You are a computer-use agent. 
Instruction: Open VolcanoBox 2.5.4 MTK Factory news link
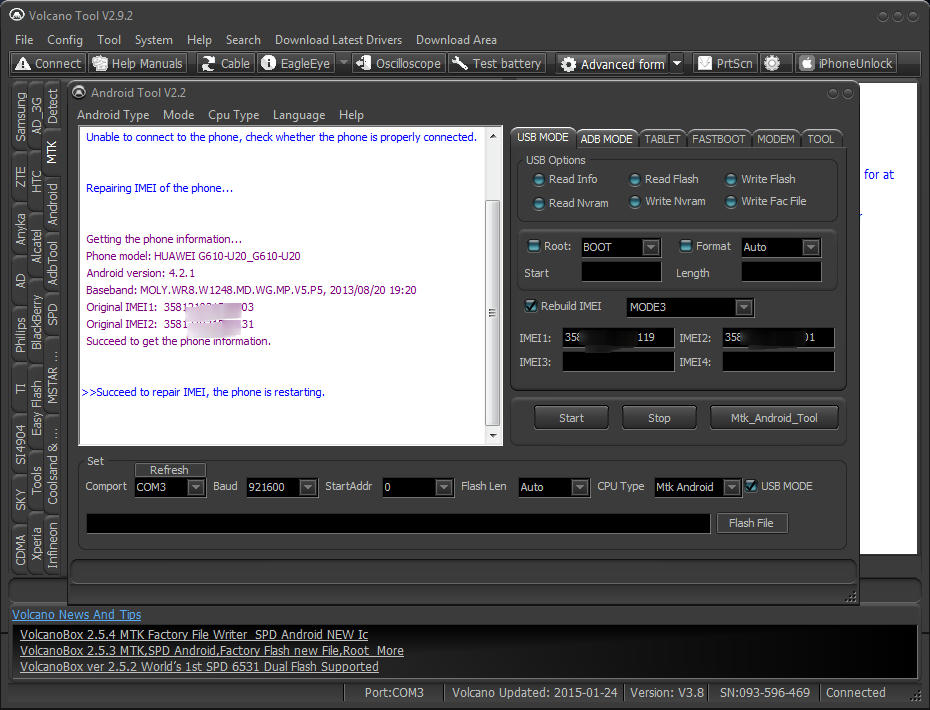[x=194, y=635]
